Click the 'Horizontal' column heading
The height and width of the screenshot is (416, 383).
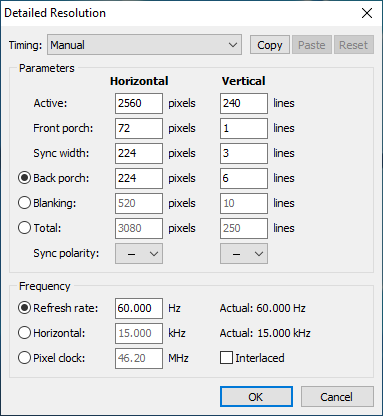click(139, 81)
